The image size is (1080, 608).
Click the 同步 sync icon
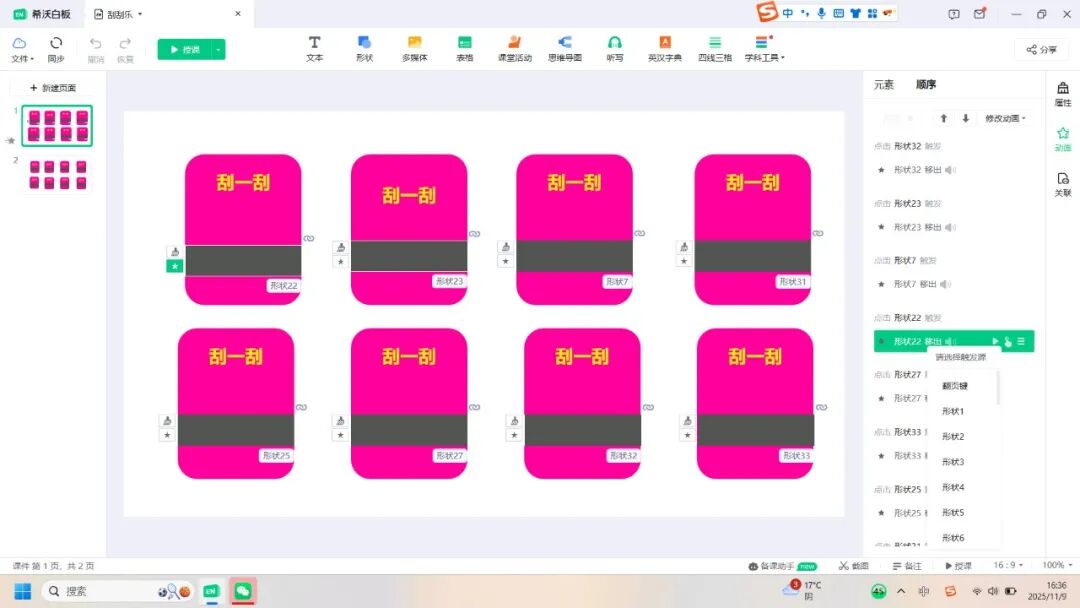pyautogui.click(x=56, y=49)
